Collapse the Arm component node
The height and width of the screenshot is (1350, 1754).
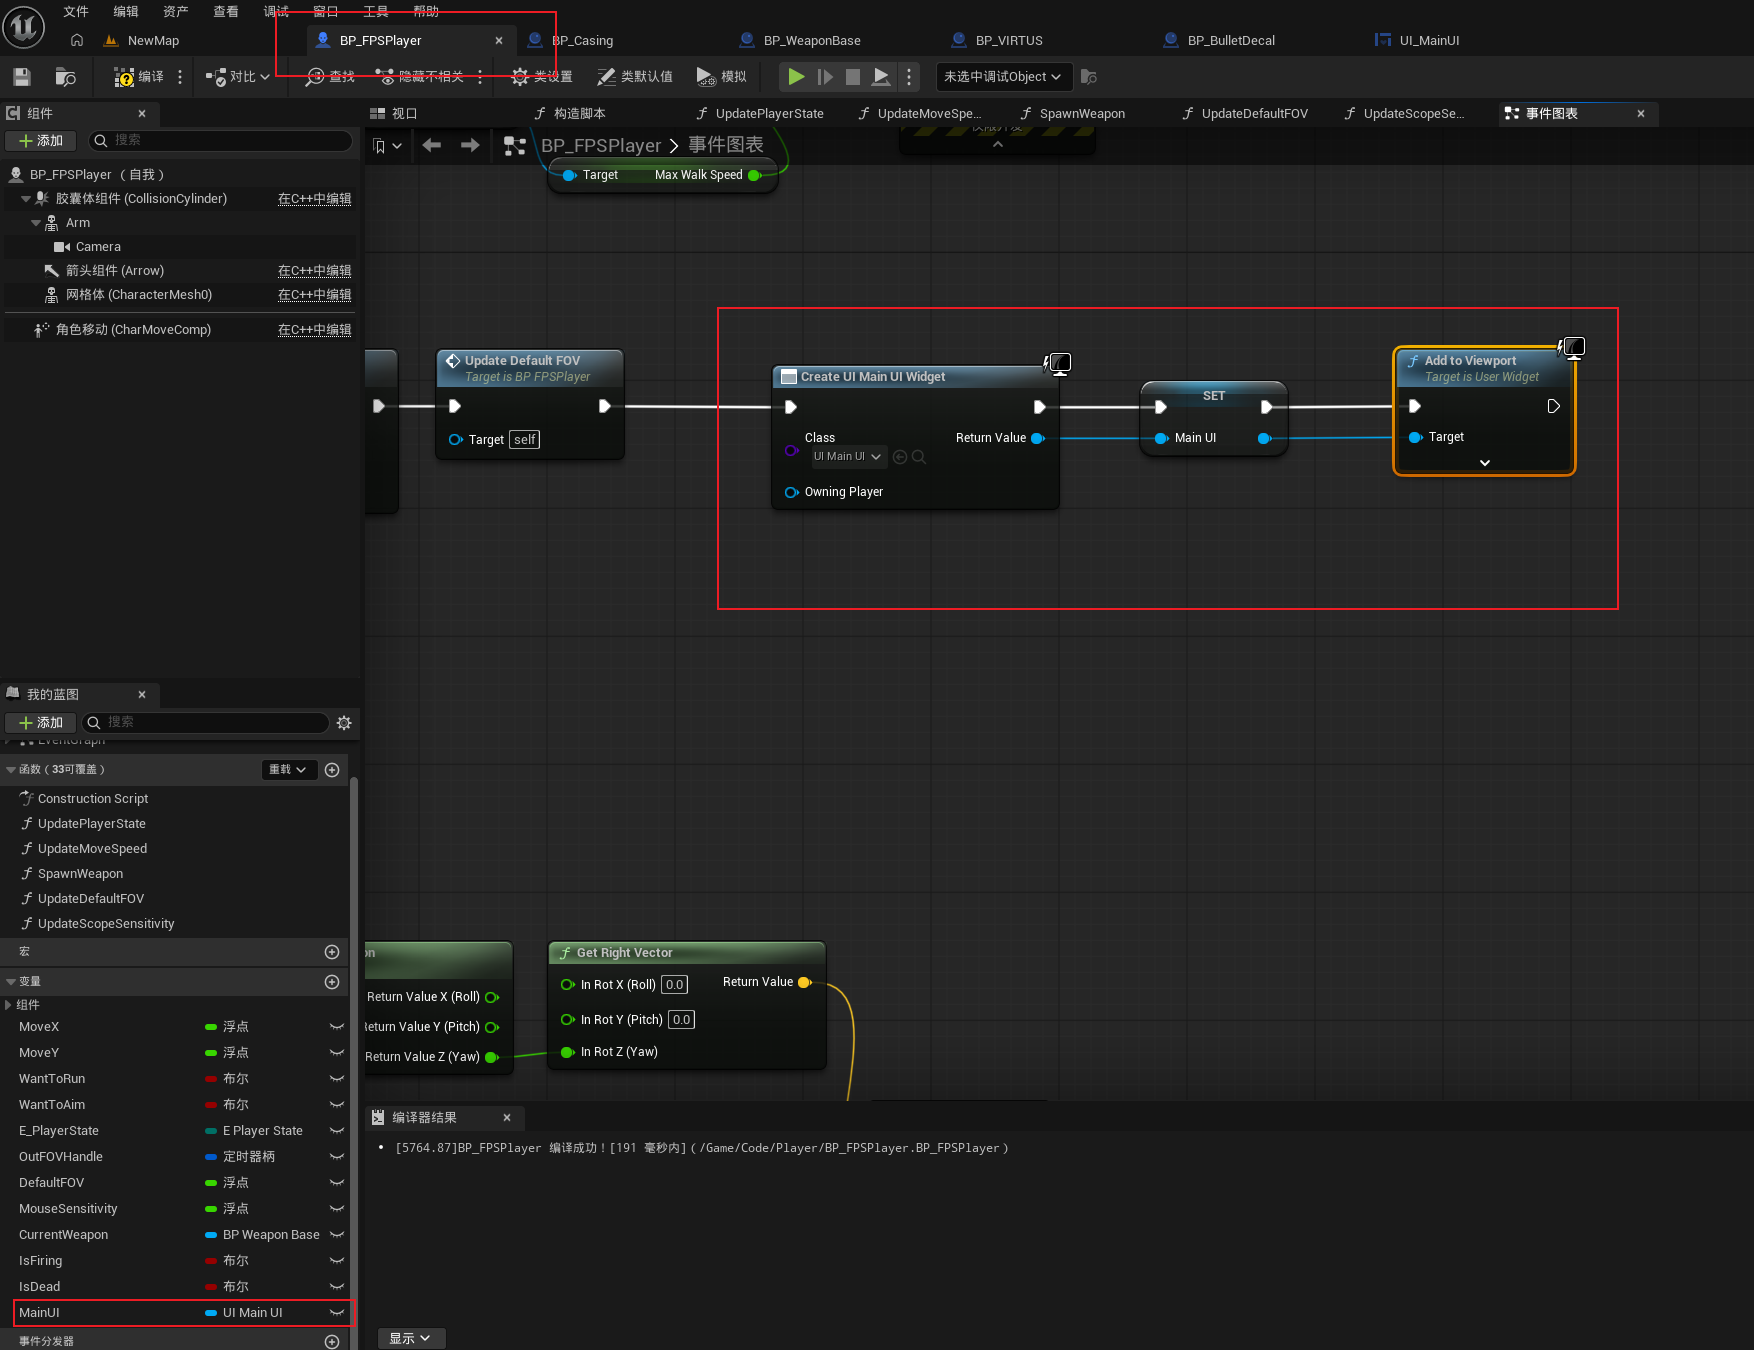(x=36, y=223)
